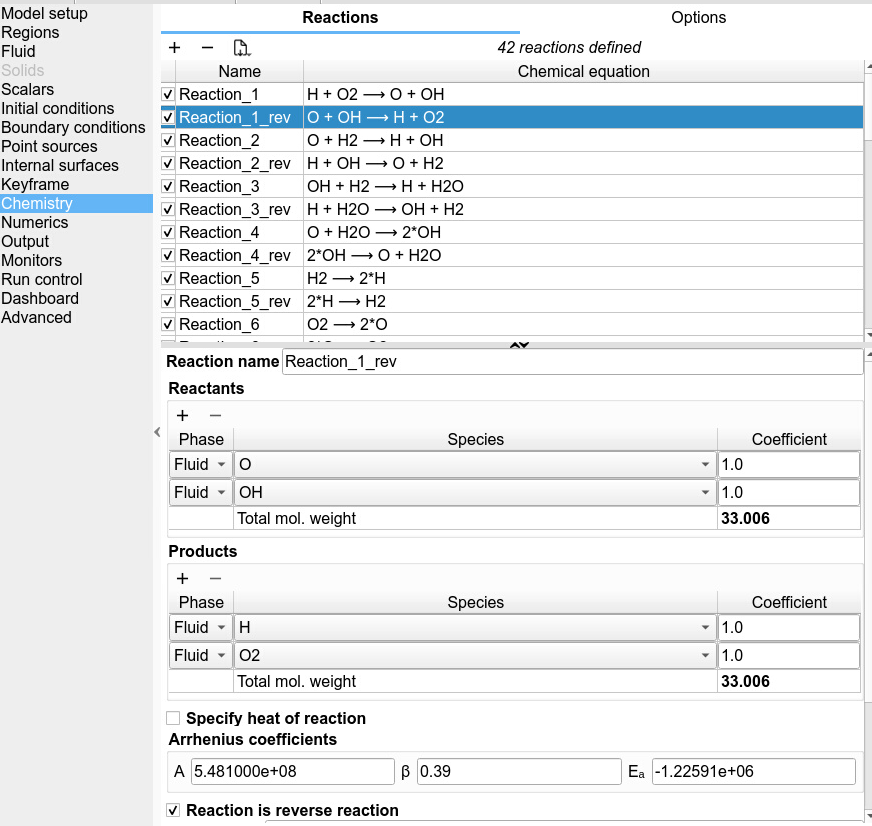Switch to the Options tab
The height and width of the screenshot is (826, 872).
click(698, 18)
